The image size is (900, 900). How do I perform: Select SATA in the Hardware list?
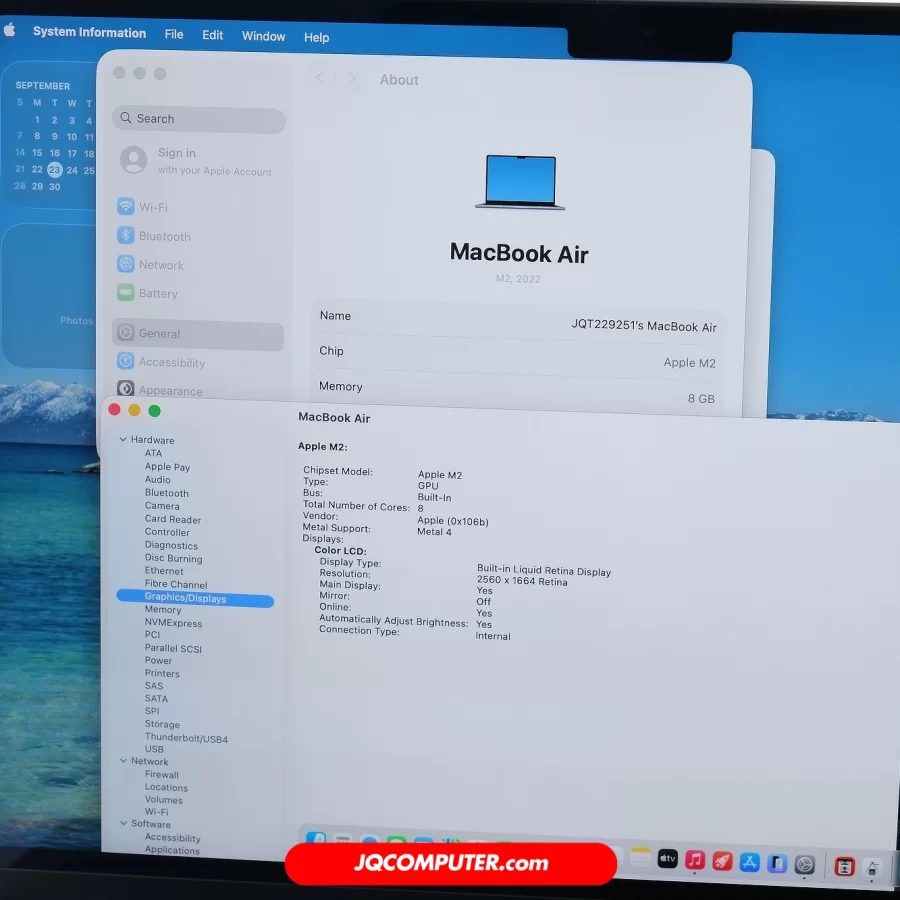[x=156, y=699]
